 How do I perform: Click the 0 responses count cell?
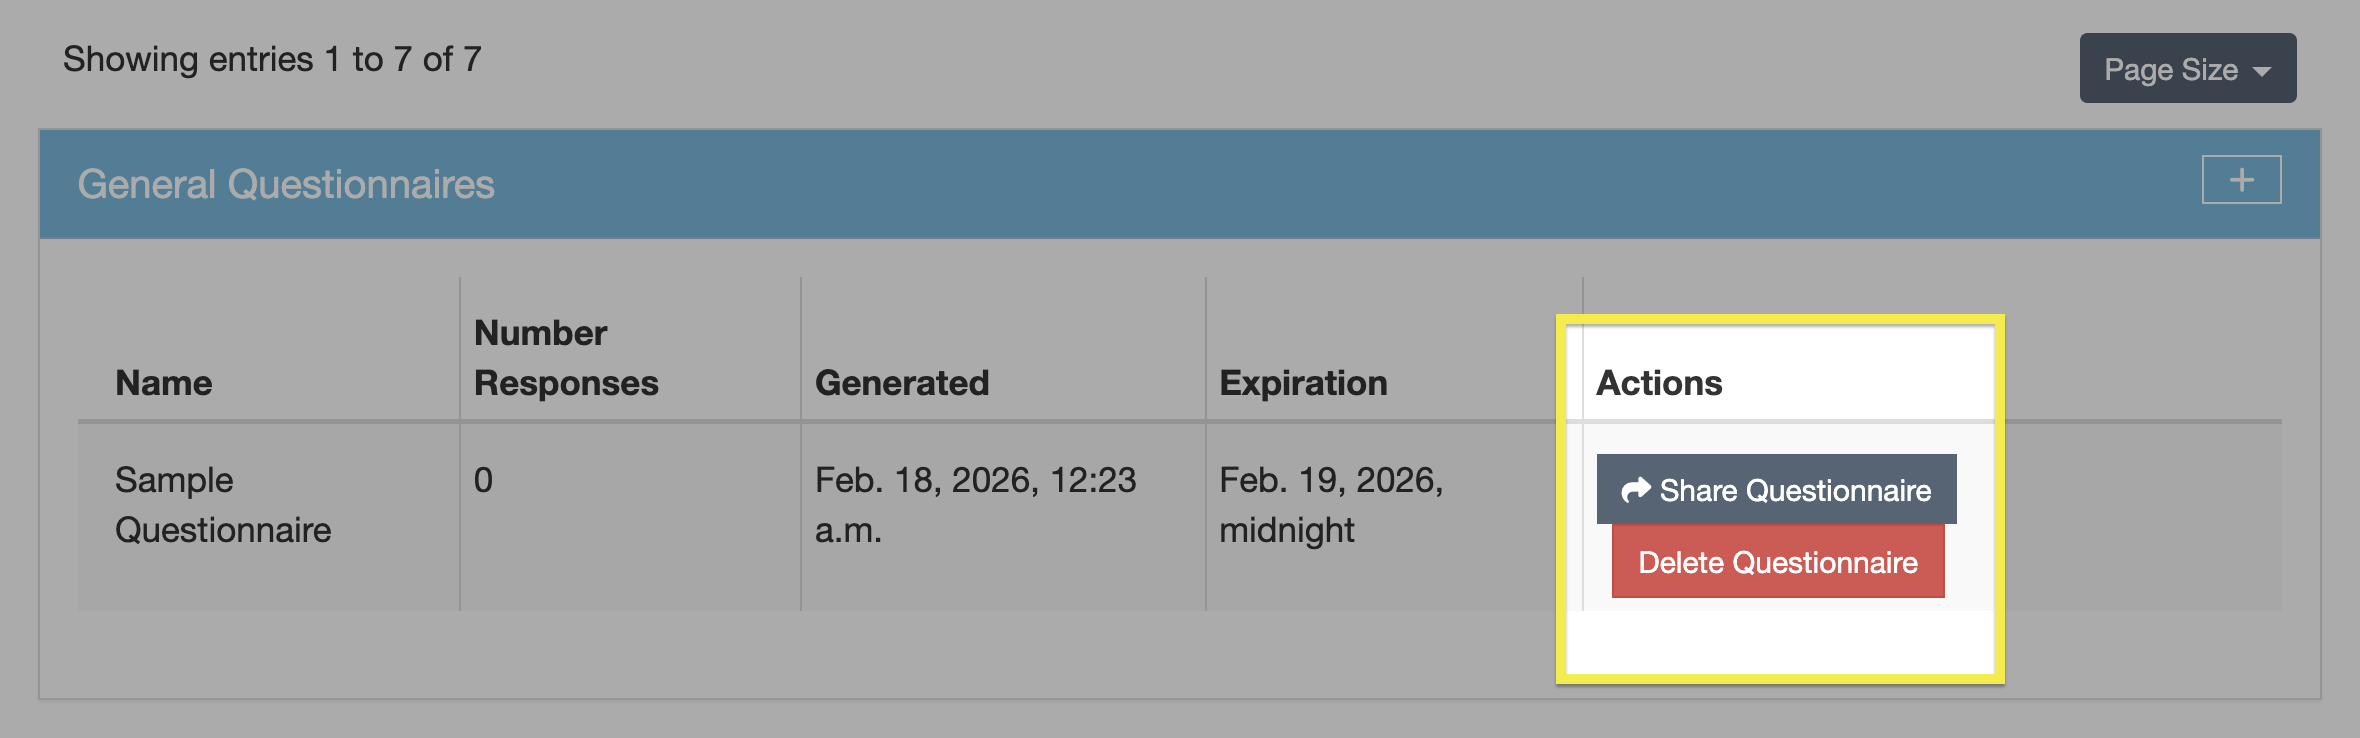(483, 480)
